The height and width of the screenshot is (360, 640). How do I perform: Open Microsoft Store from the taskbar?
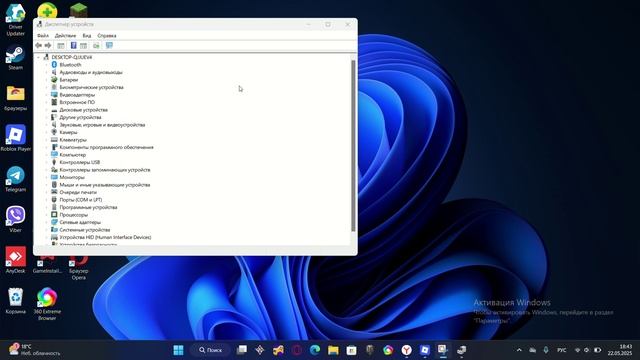click(351, 350)
